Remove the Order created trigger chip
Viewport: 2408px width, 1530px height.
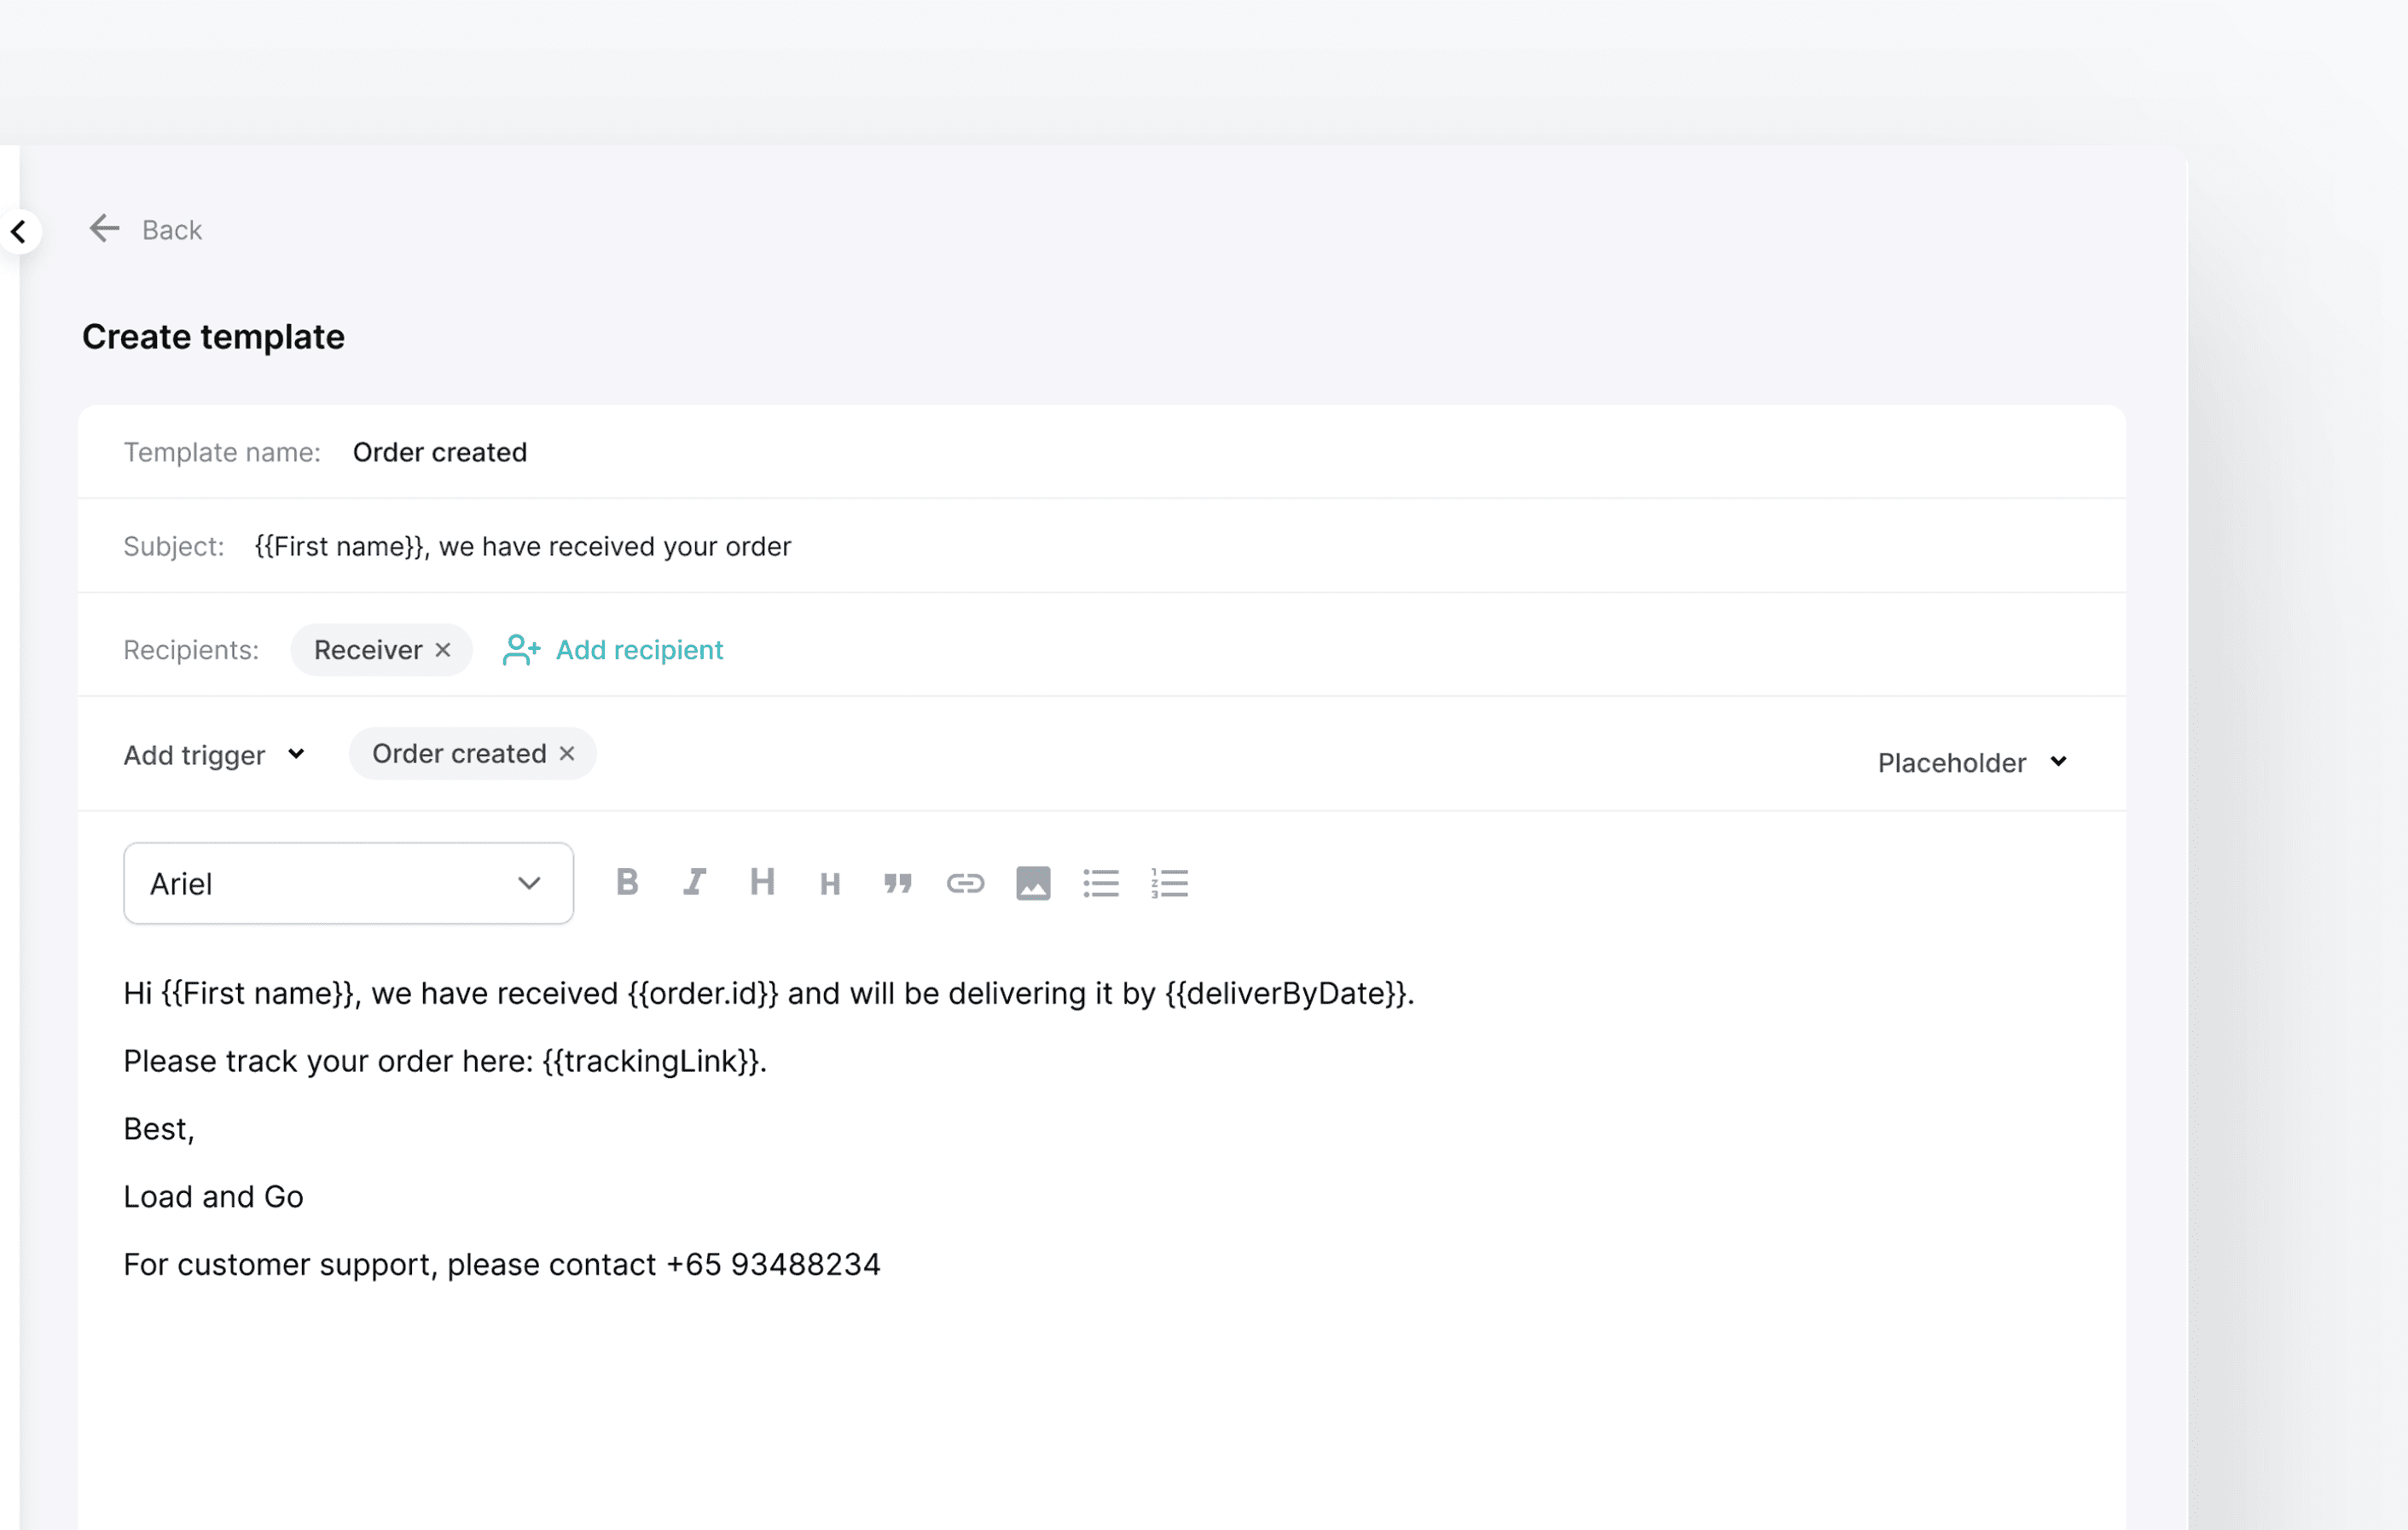(567, 754)
